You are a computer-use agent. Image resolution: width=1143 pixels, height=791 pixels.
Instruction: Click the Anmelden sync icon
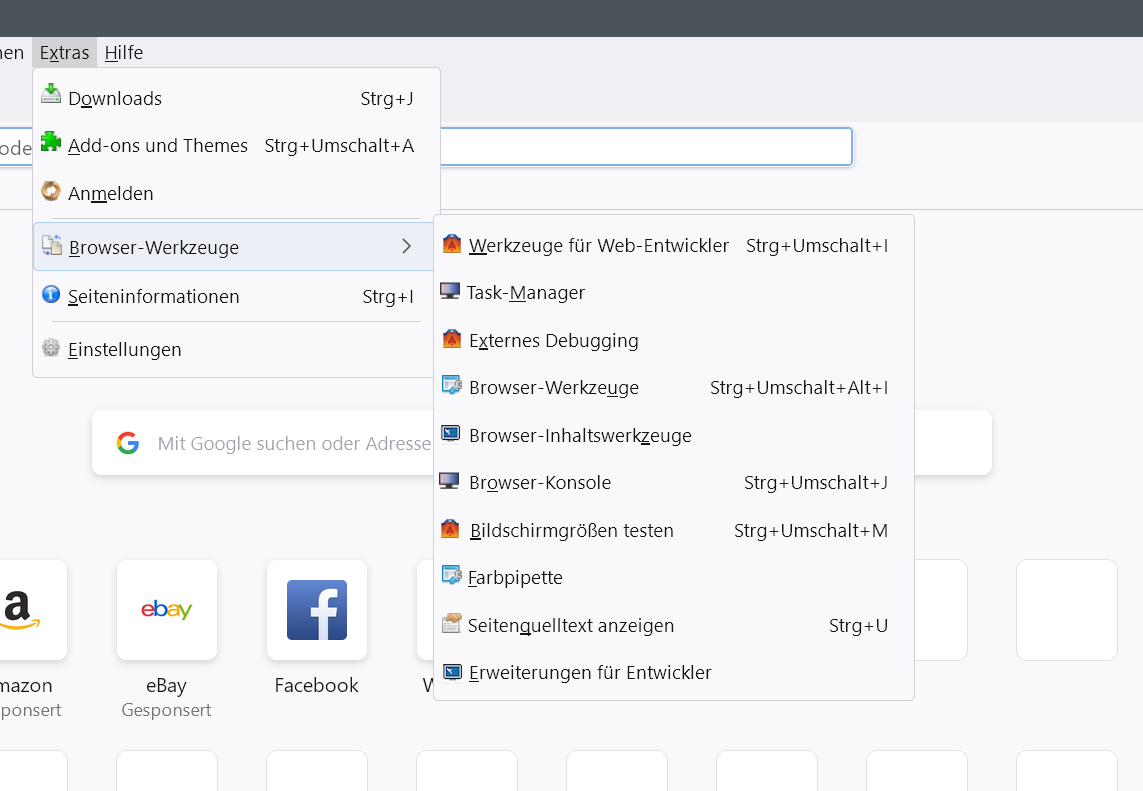click(x=51, y=191)
